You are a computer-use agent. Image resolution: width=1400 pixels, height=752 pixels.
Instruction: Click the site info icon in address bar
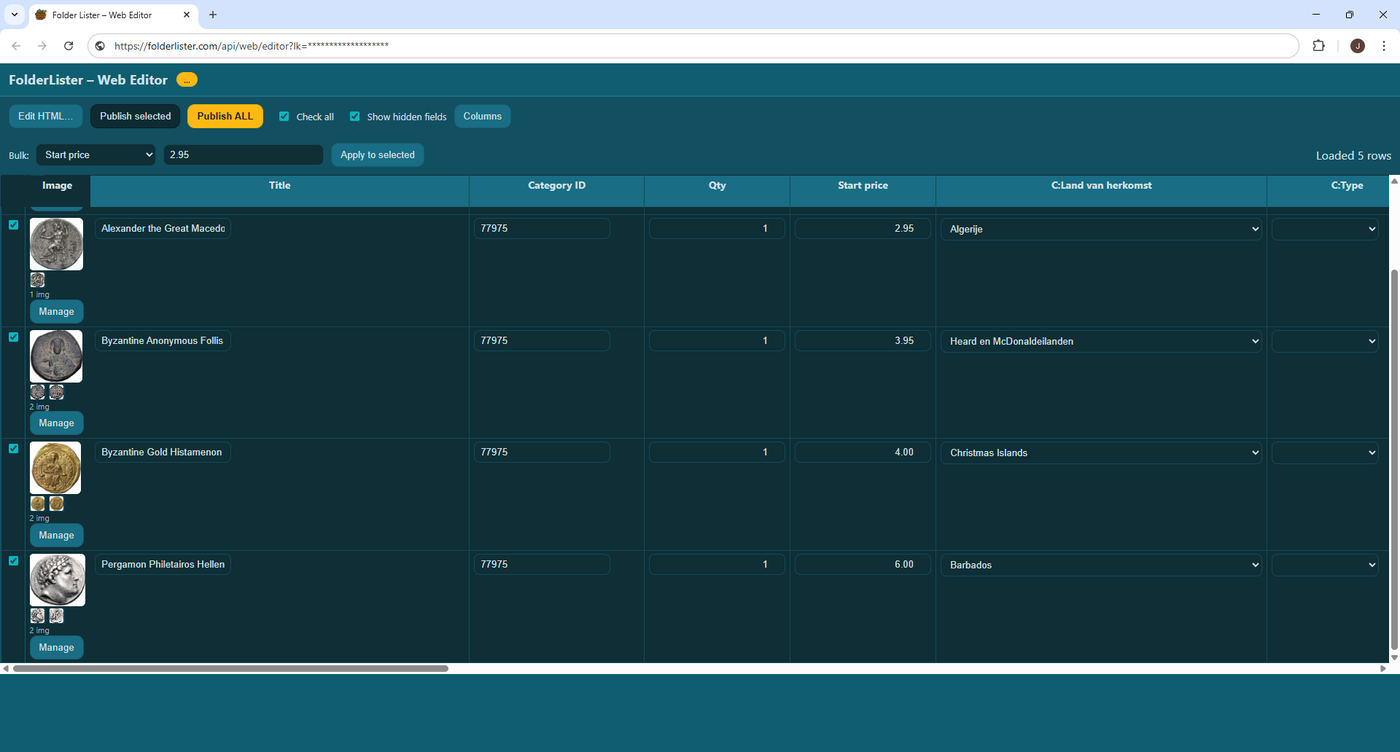pos(99,46)
